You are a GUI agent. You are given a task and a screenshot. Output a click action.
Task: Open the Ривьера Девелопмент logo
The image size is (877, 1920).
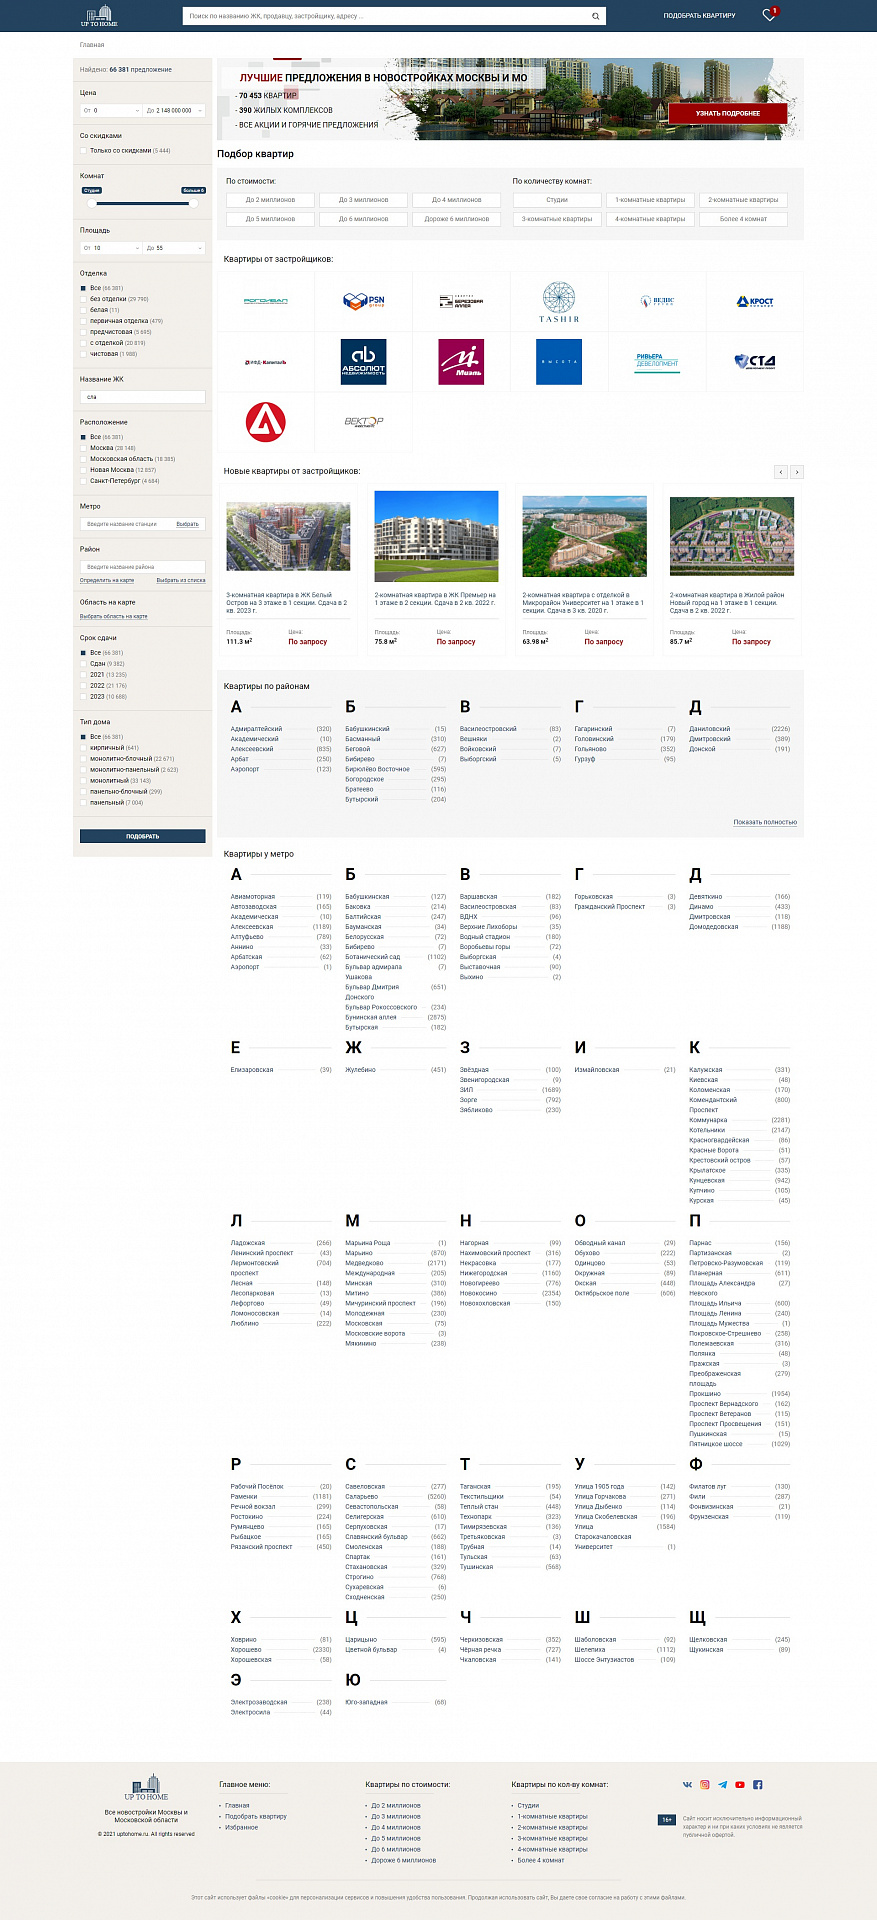click(657, 362)
